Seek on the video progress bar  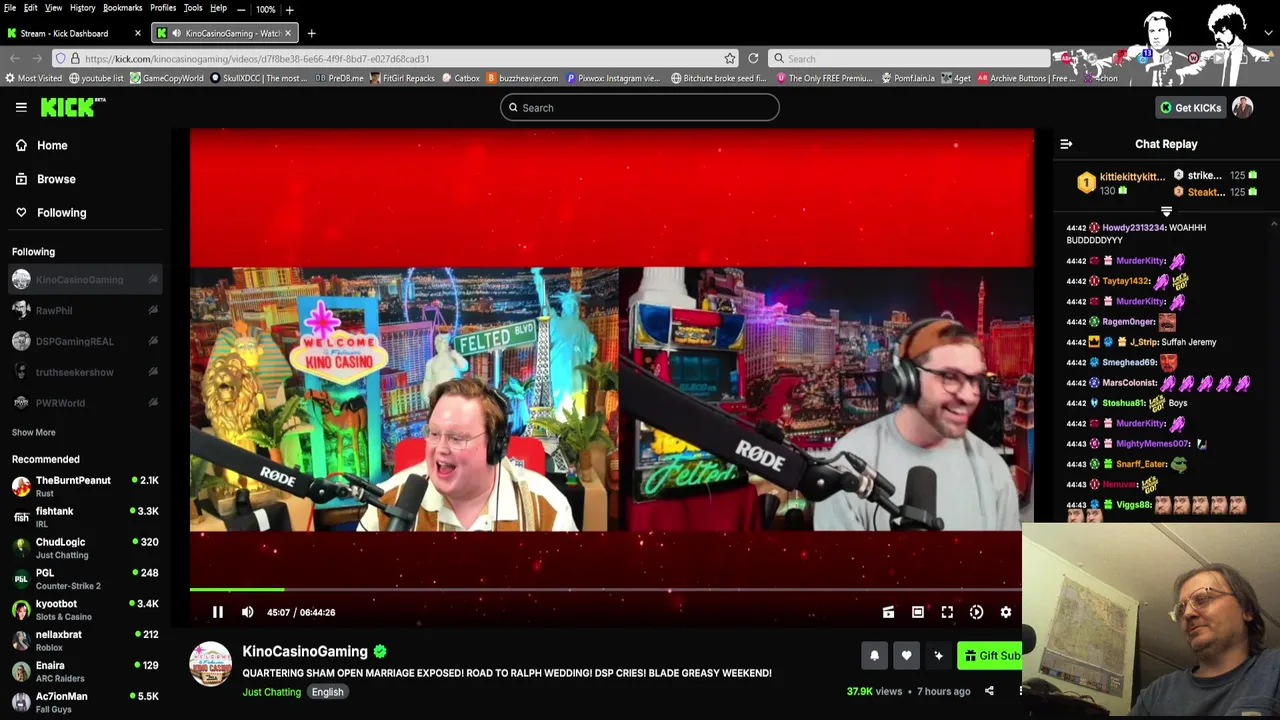point(606,590)
